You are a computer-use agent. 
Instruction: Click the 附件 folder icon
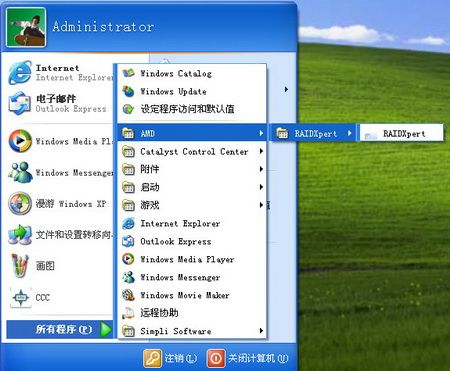(128, 169)
